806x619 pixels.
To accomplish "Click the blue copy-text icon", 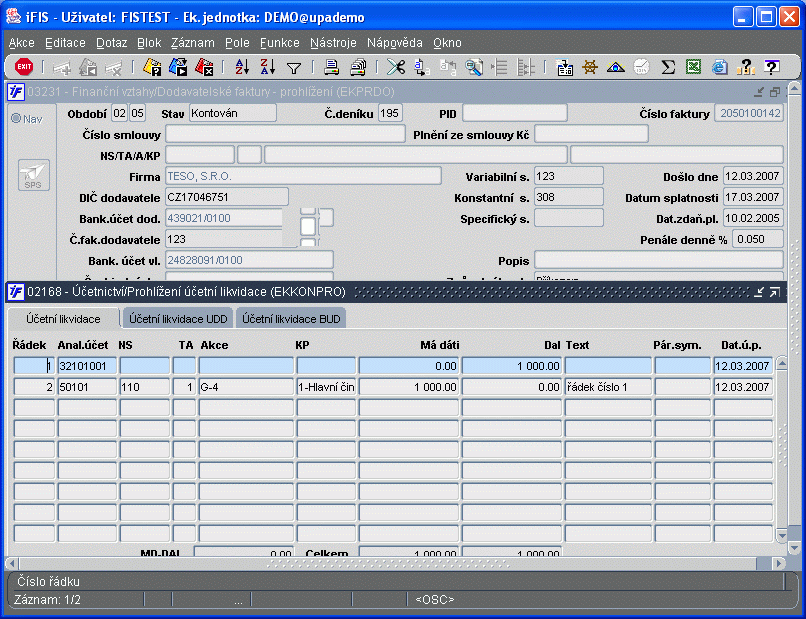I will pos(422,67).
